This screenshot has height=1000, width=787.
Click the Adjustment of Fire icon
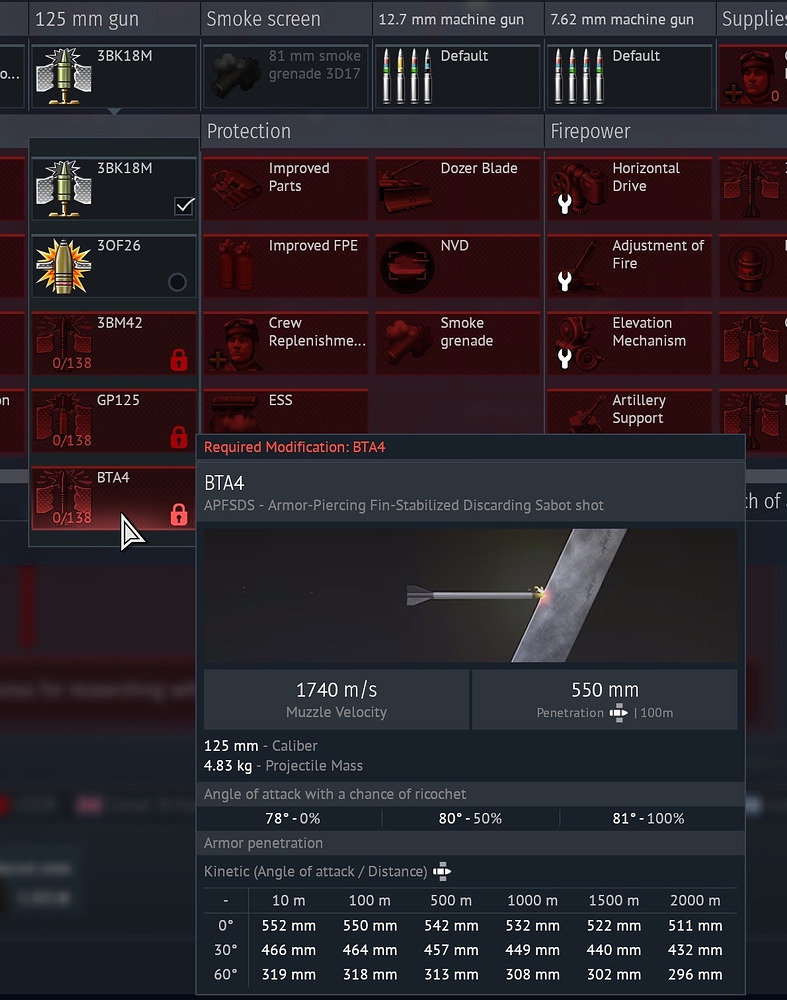point(578,267)
